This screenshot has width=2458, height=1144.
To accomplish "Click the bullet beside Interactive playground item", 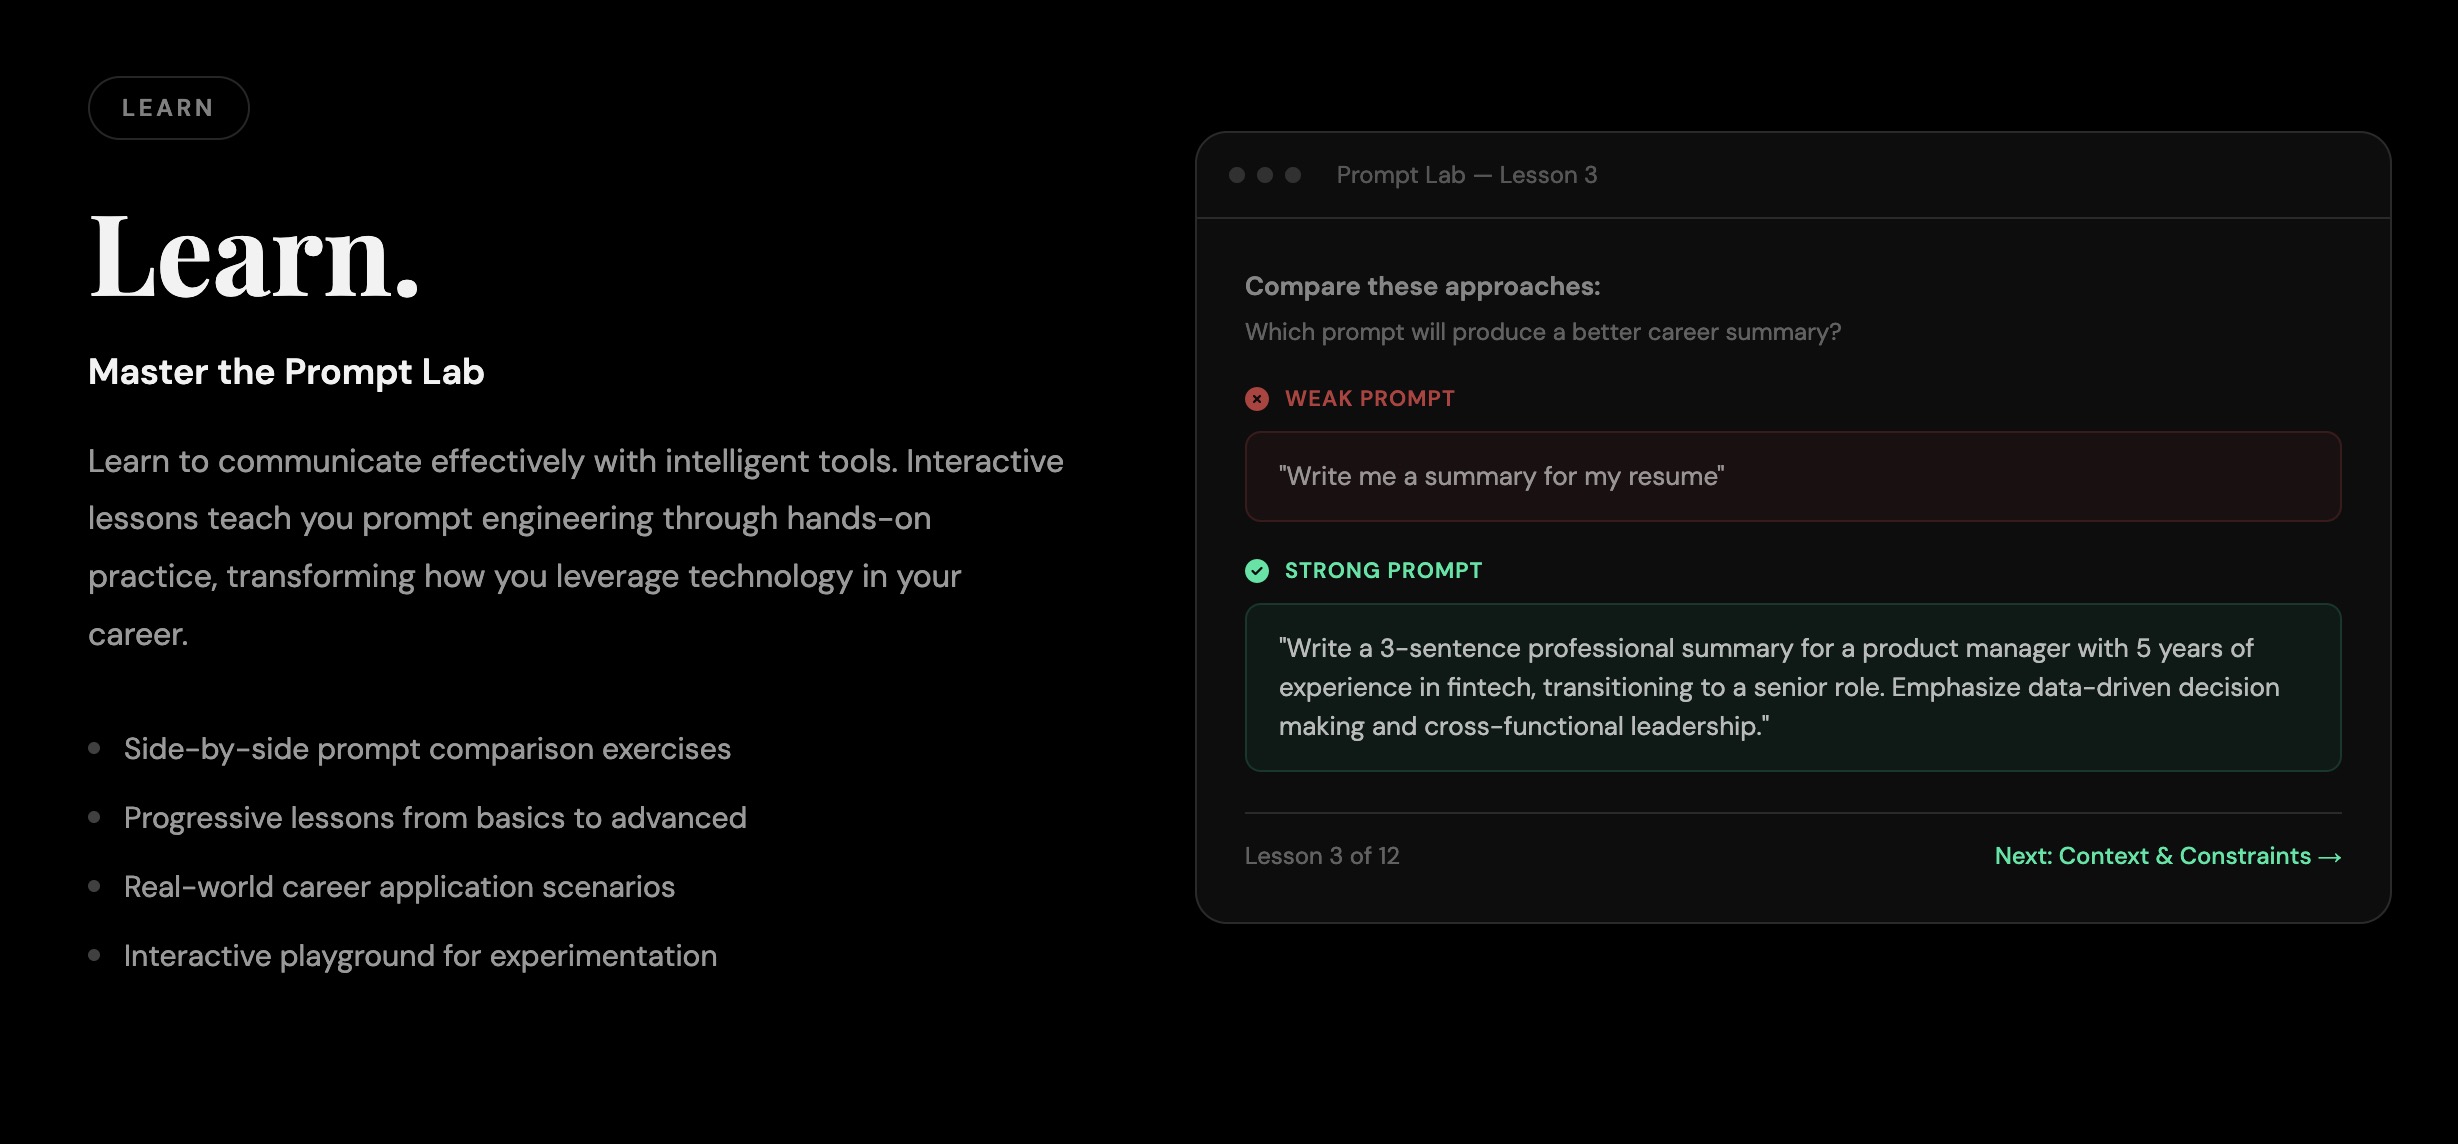I will point(94,955).
